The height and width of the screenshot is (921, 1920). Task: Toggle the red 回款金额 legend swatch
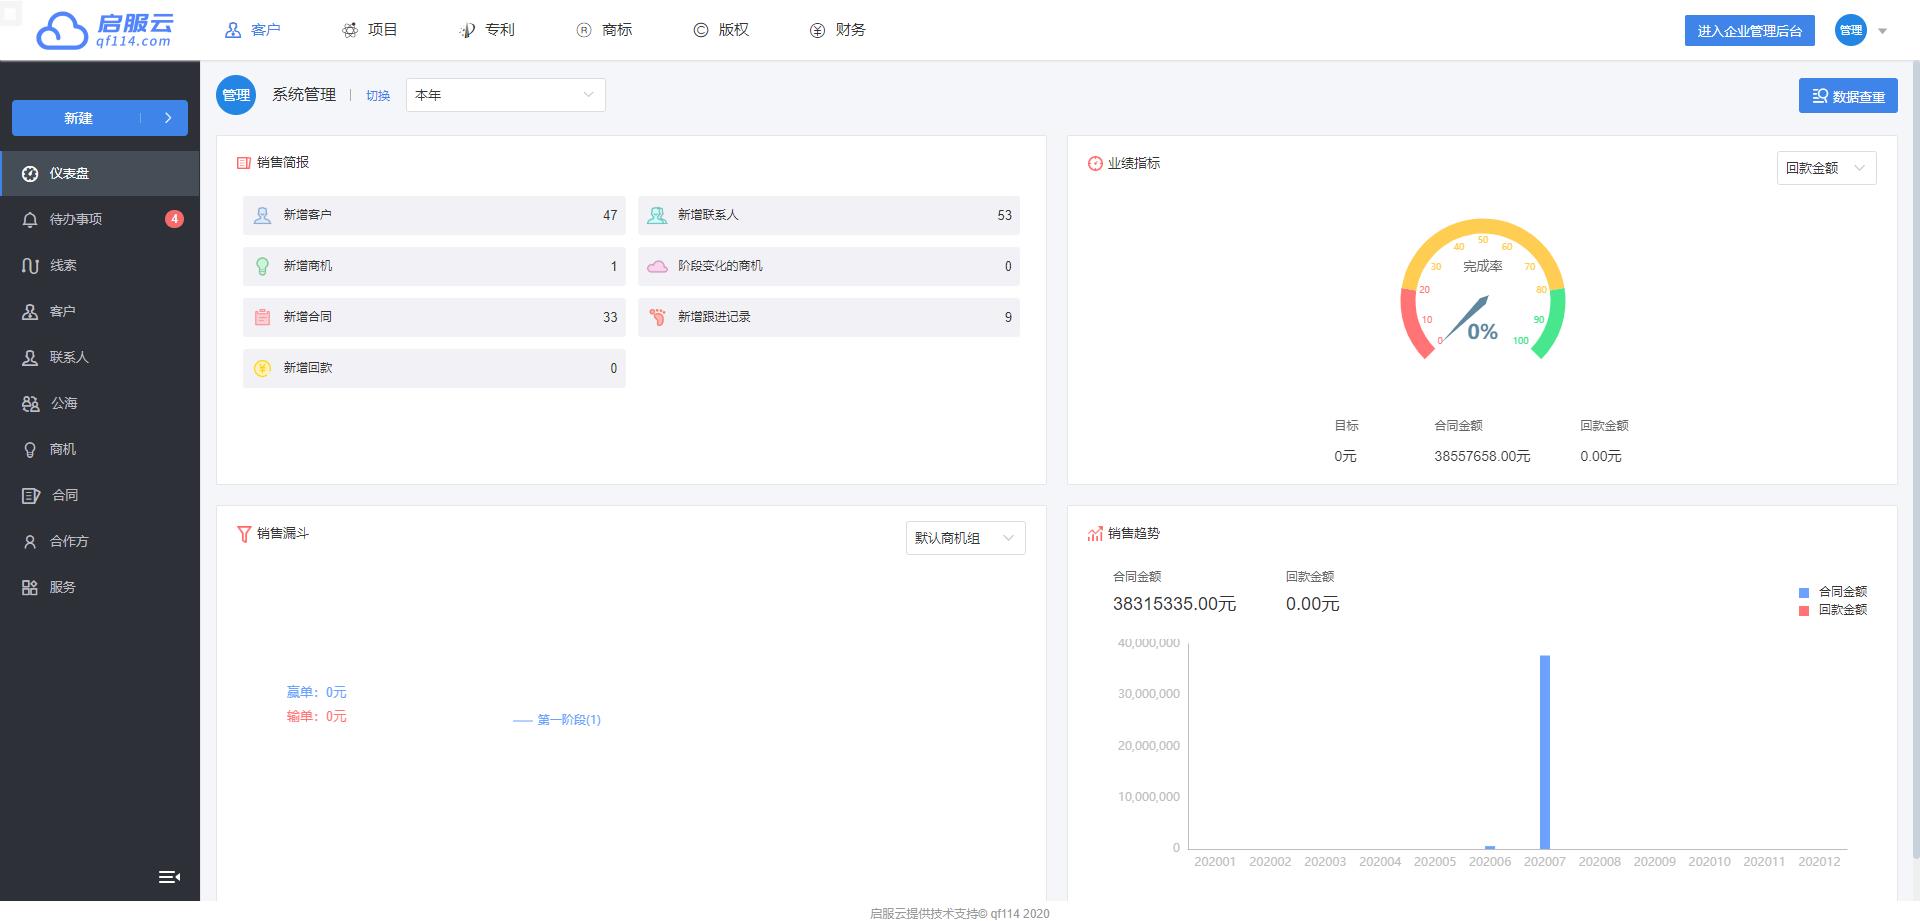click(x=1804, y=611)
